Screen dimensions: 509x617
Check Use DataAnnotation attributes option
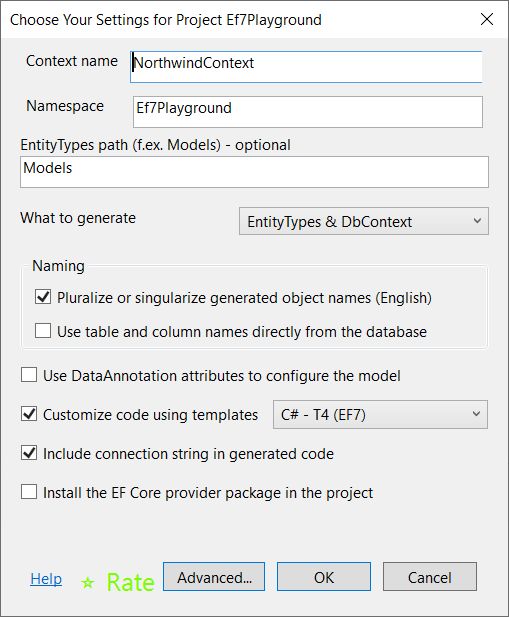tap(29, 375)
